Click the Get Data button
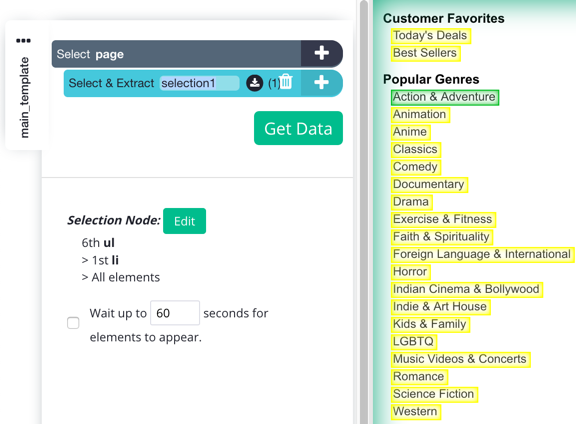The image size is (576, 424). pyautogui.click(x=298, y=128)
